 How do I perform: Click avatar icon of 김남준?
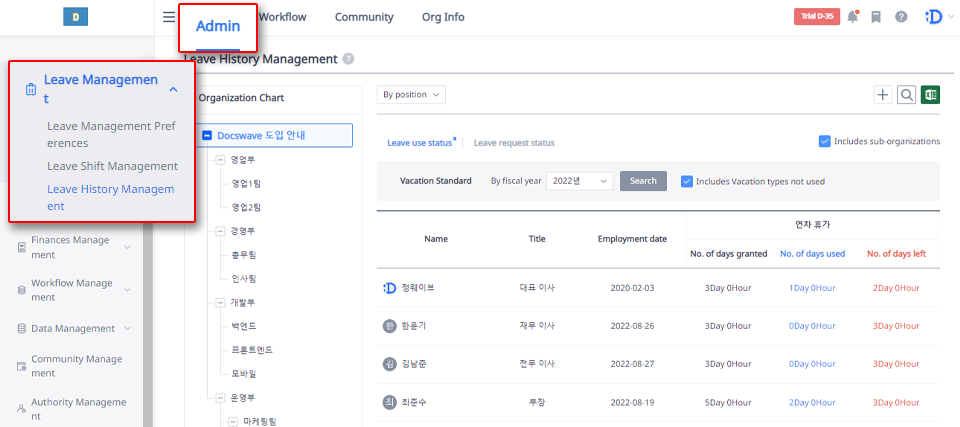[x=389, y=364]
